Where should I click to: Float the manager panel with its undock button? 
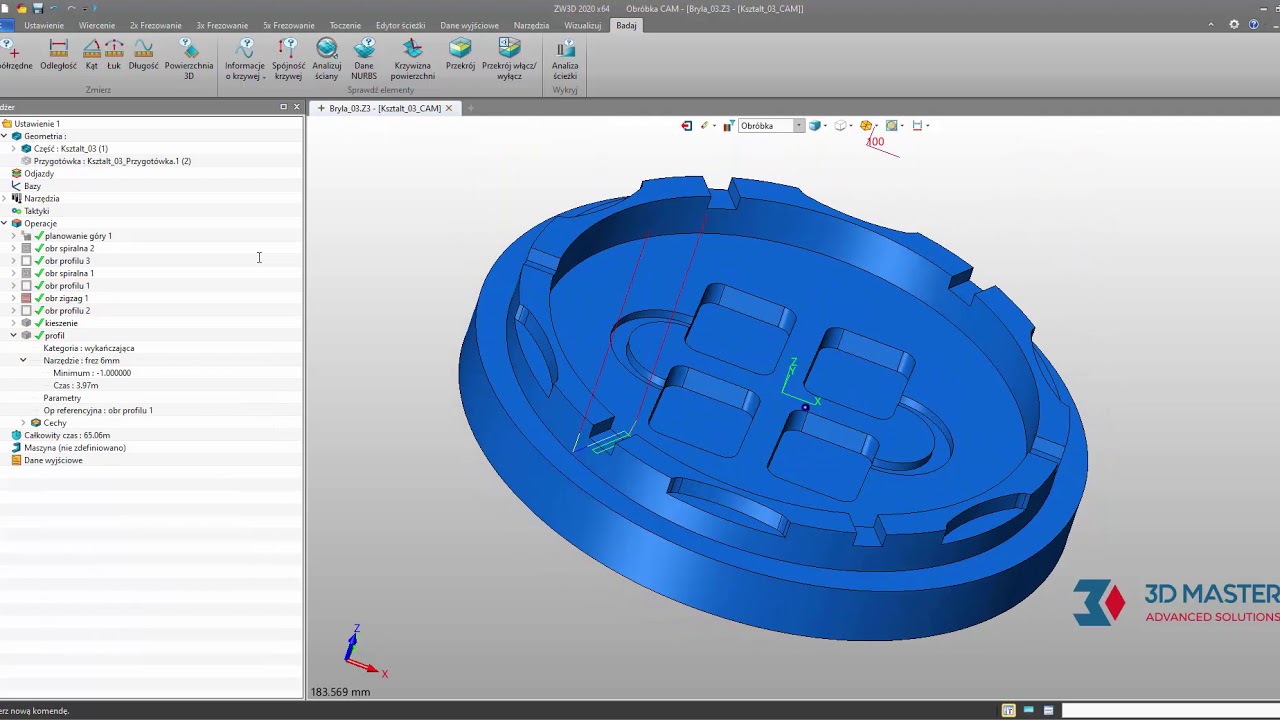(x=283, y=107)
